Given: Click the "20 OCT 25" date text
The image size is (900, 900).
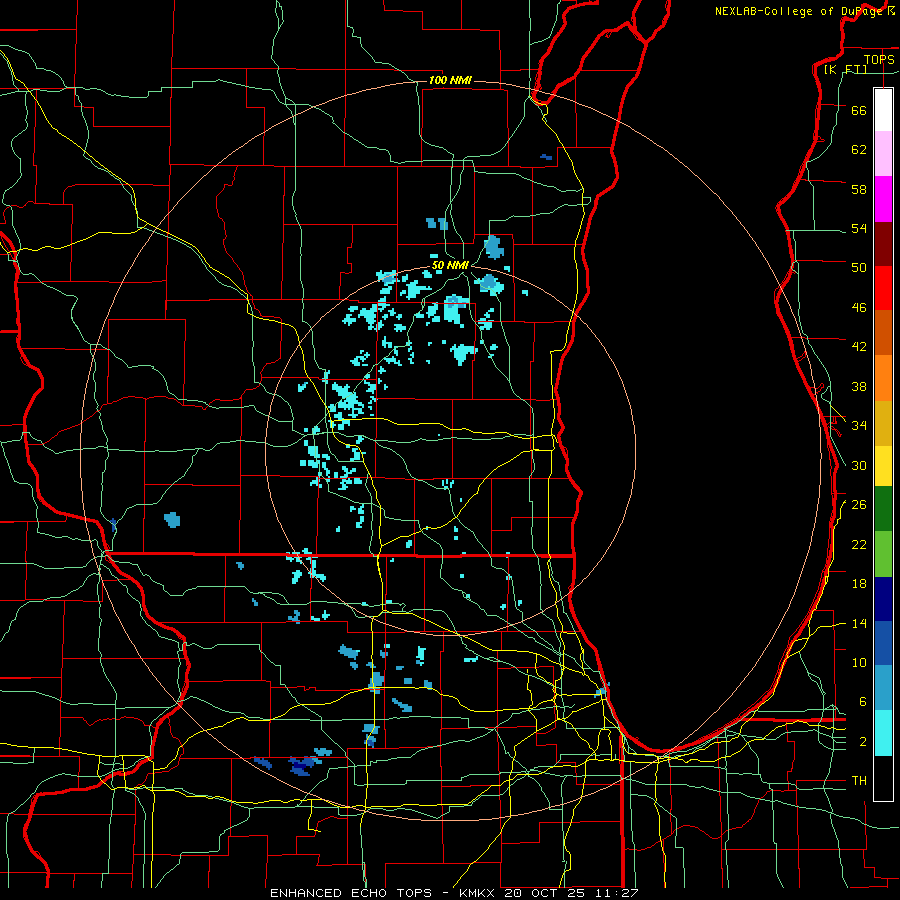Looking at the screenshot, I should (x=547, y=893).
